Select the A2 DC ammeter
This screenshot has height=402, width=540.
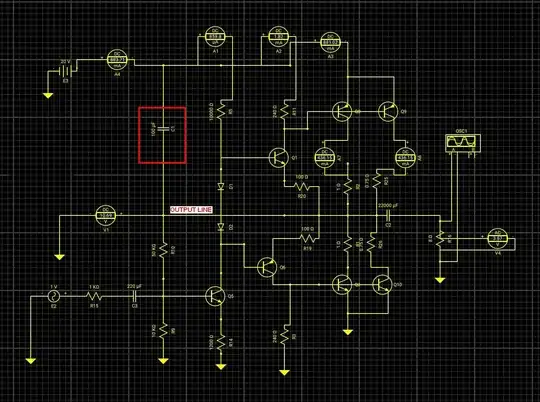(279, 37)
